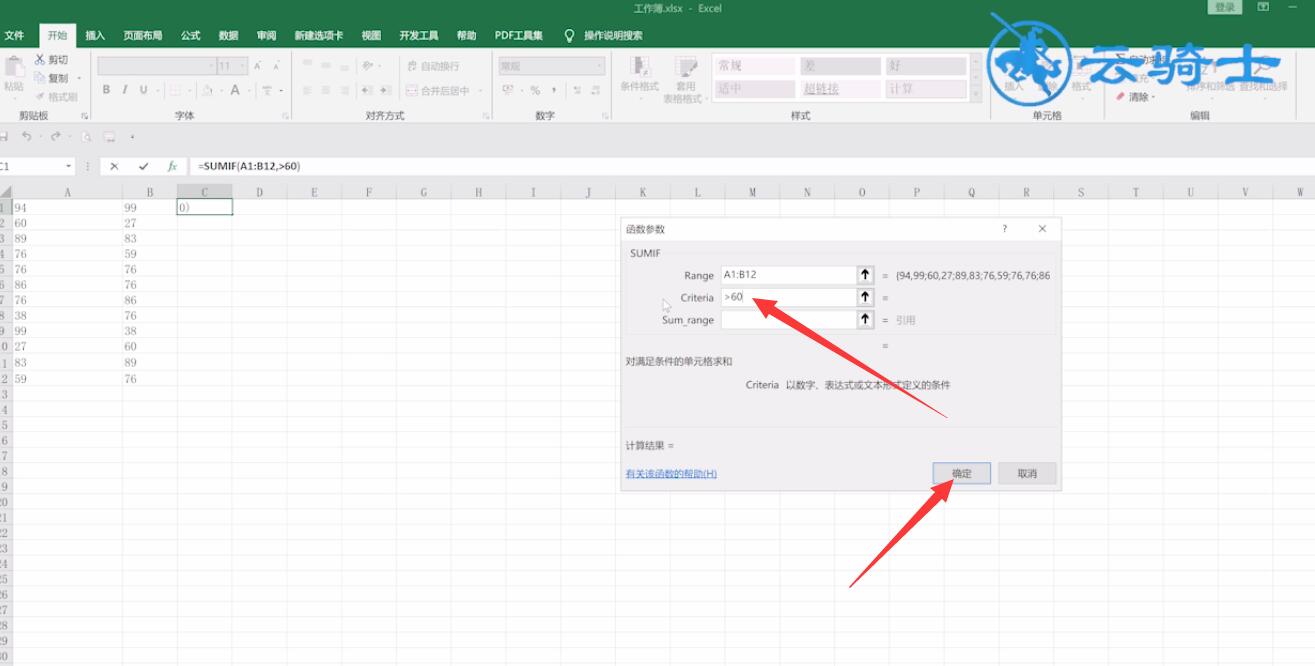
Task: Focus the Range input field
Action: click(x=788, y=275)
